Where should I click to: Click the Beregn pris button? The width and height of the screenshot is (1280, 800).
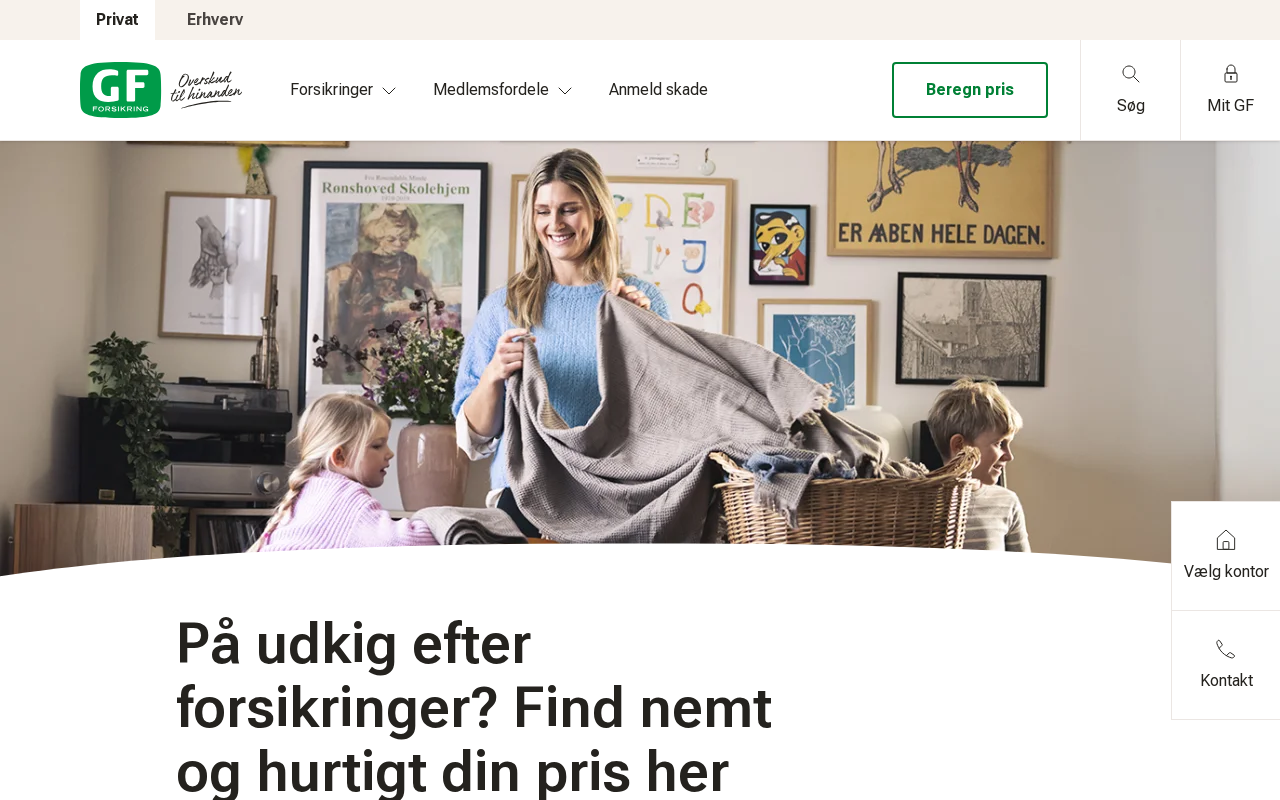tap(970, 90)
